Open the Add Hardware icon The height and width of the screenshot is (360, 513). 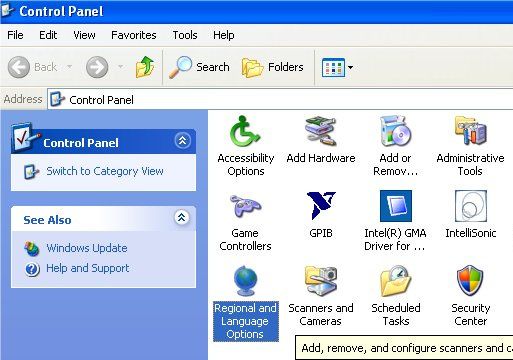click(x=321, y=131)
